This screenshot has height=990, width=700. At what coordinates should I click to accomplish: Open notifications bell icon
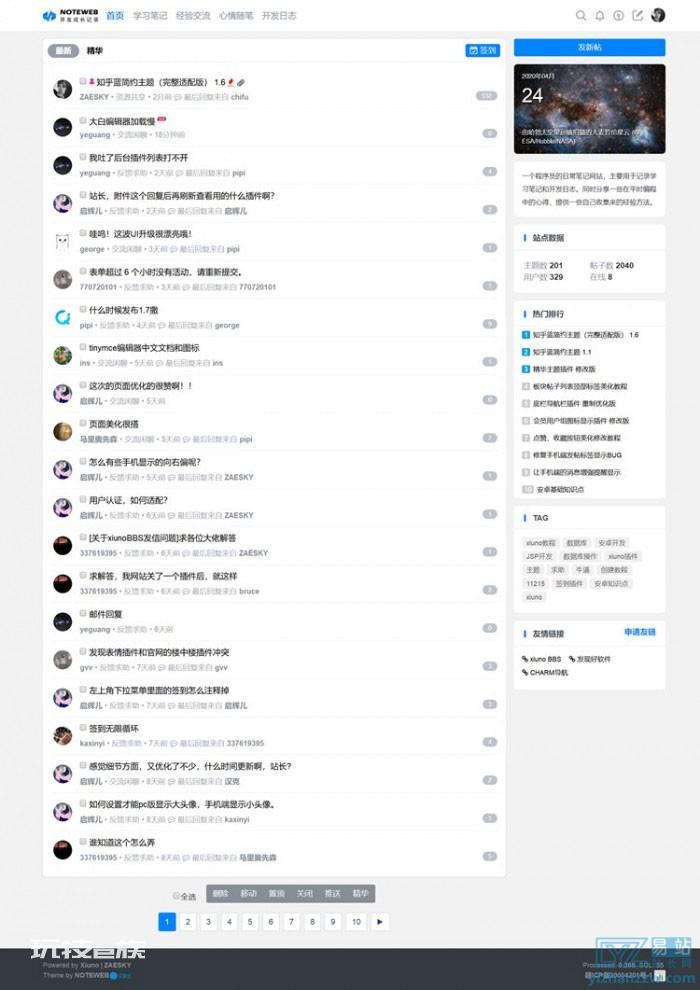[600, 16]
